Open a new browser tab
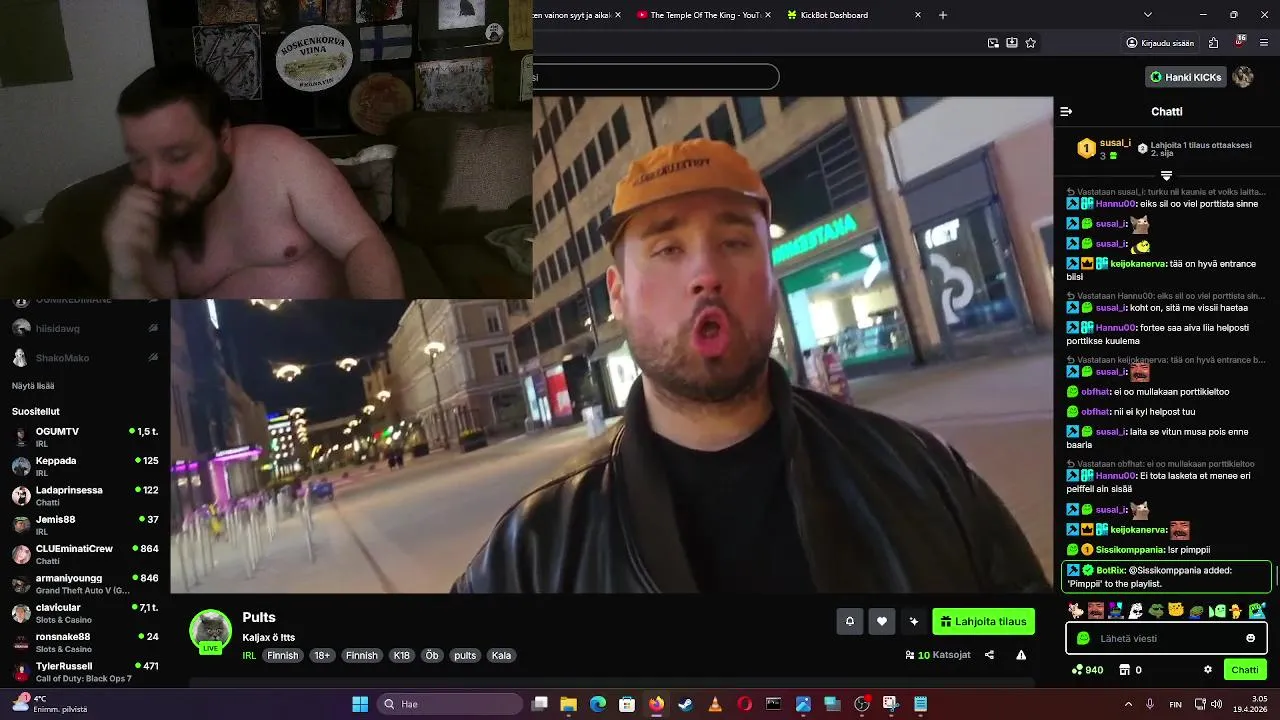Image resolution: width=1280 pixels, height=720 pixels. click(943, 15)
